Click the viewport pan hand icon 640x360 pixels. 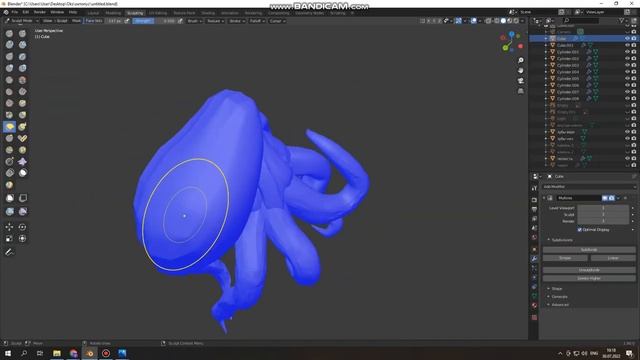(521, 71)
